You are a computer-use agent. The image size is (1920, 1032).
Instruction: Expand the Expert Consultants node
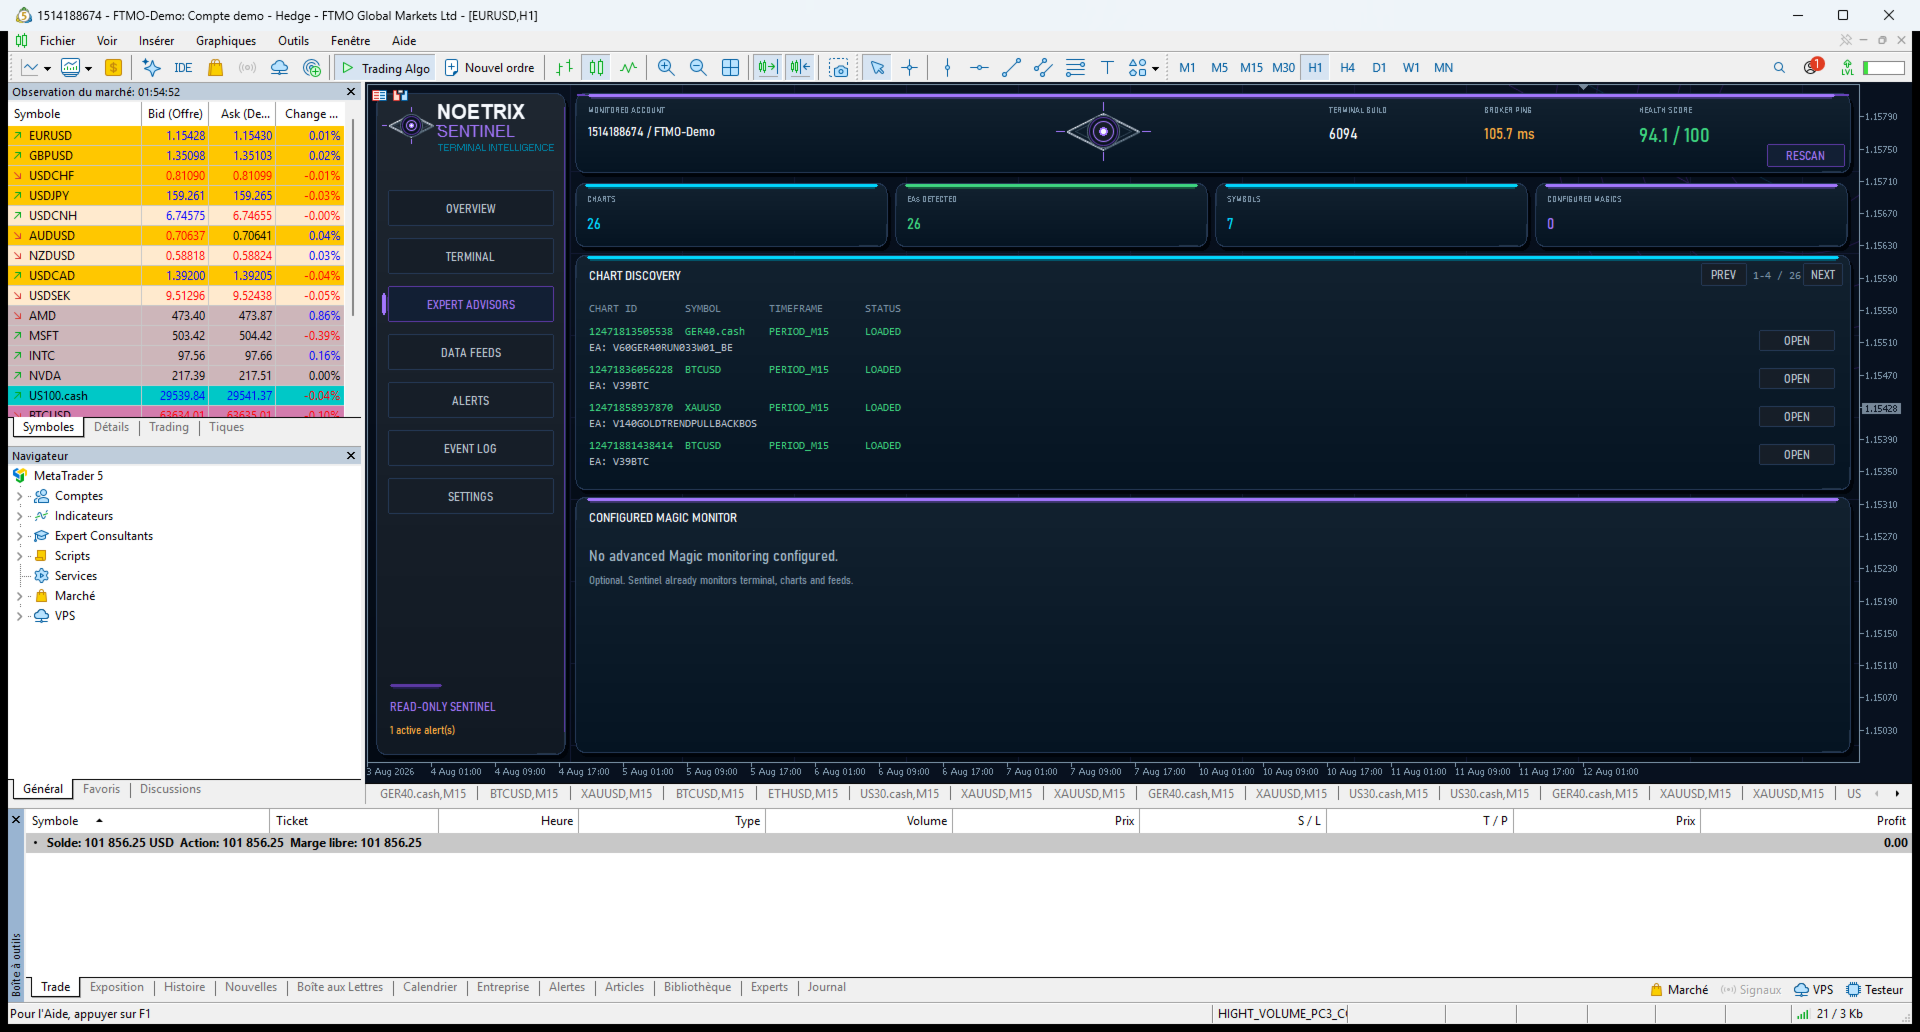(19, 536)
